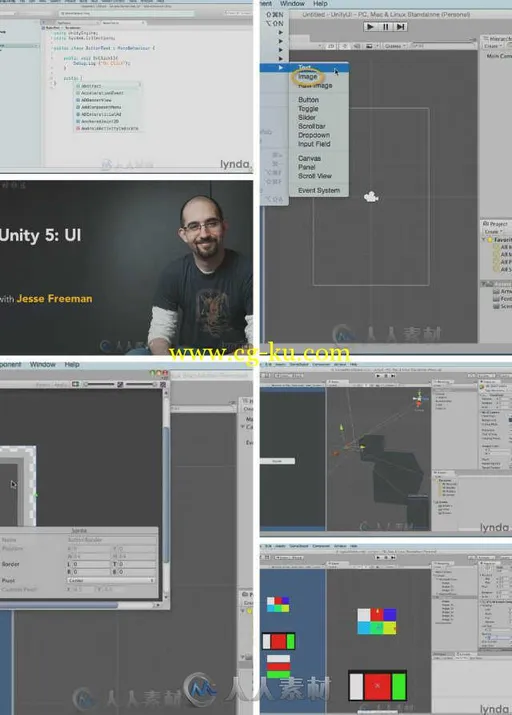Open Window menu above the Untitled Unity window
Screen dimensions: 512x715
292,4
